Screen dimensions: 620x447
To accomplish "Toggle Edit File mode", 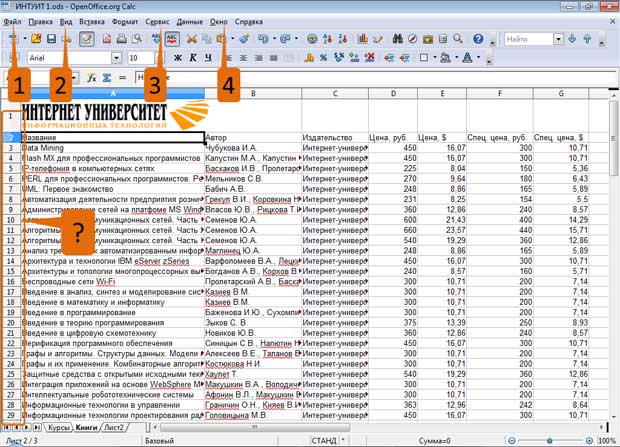I will tap(87, 39).
